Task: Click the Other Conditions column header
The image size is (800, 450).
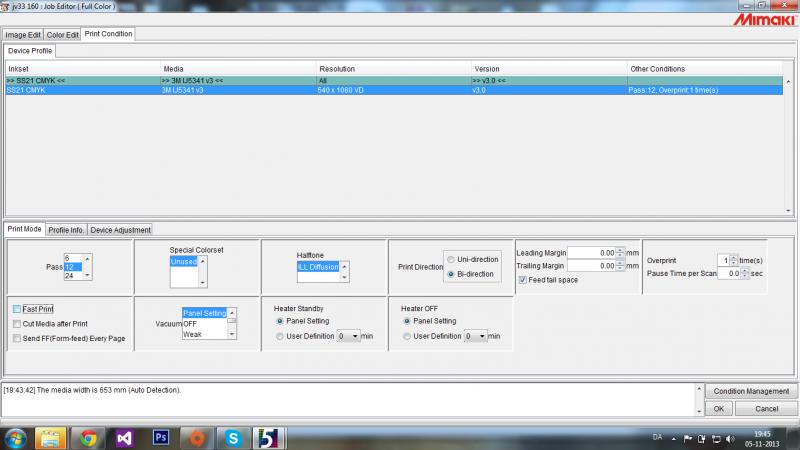Action: click(705, 69)
